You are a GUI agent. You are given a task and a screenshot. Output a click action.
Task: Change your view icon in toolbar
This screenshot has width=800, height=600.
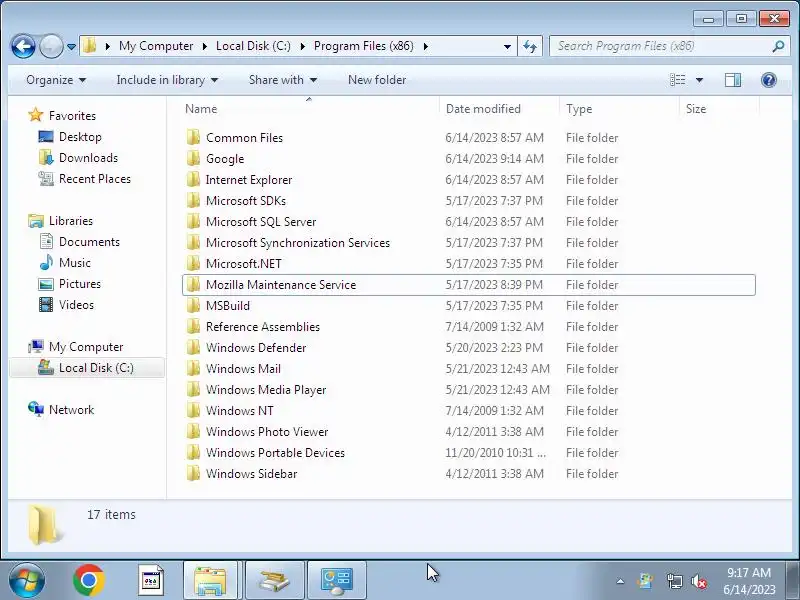coord(678,80)
